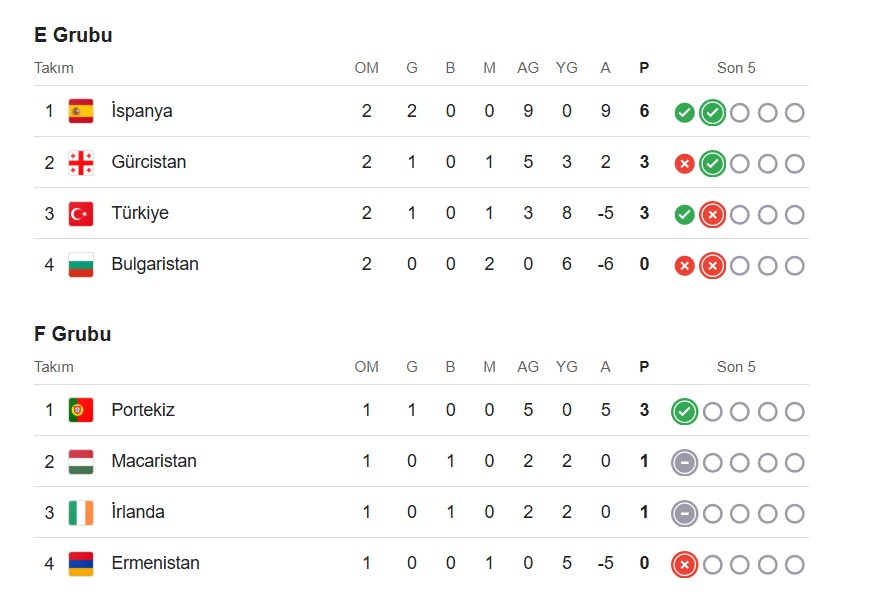Screen dimensions: 878x613
Task: Click the Son 5 header in F Grubu
Action: [x=736, y=367]
